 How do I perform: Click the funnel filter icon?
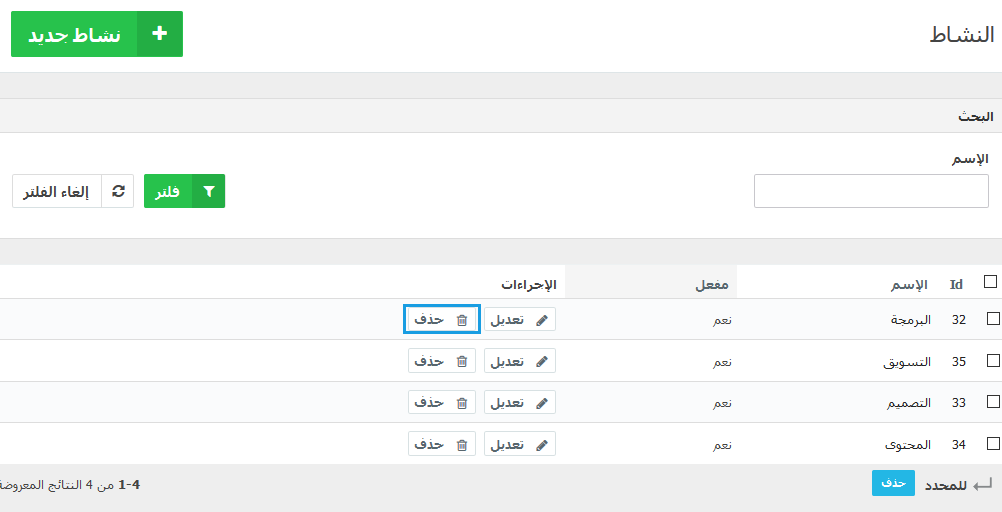pos(208,191)
